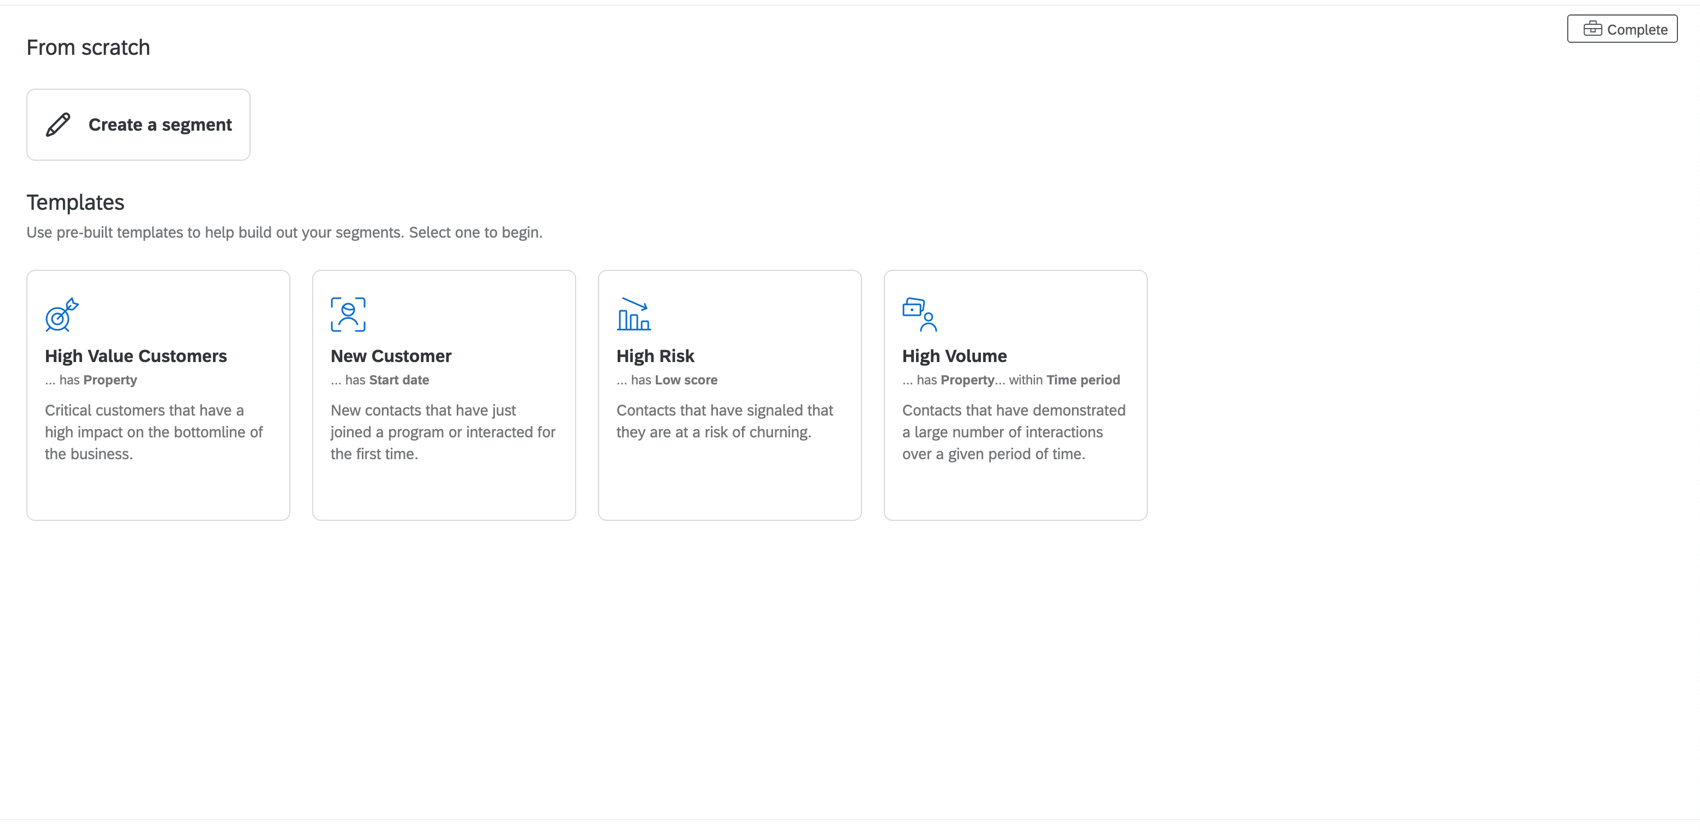Pick the High Risk template title
This screenshot has height=836, width=1700.
(655, 356)
